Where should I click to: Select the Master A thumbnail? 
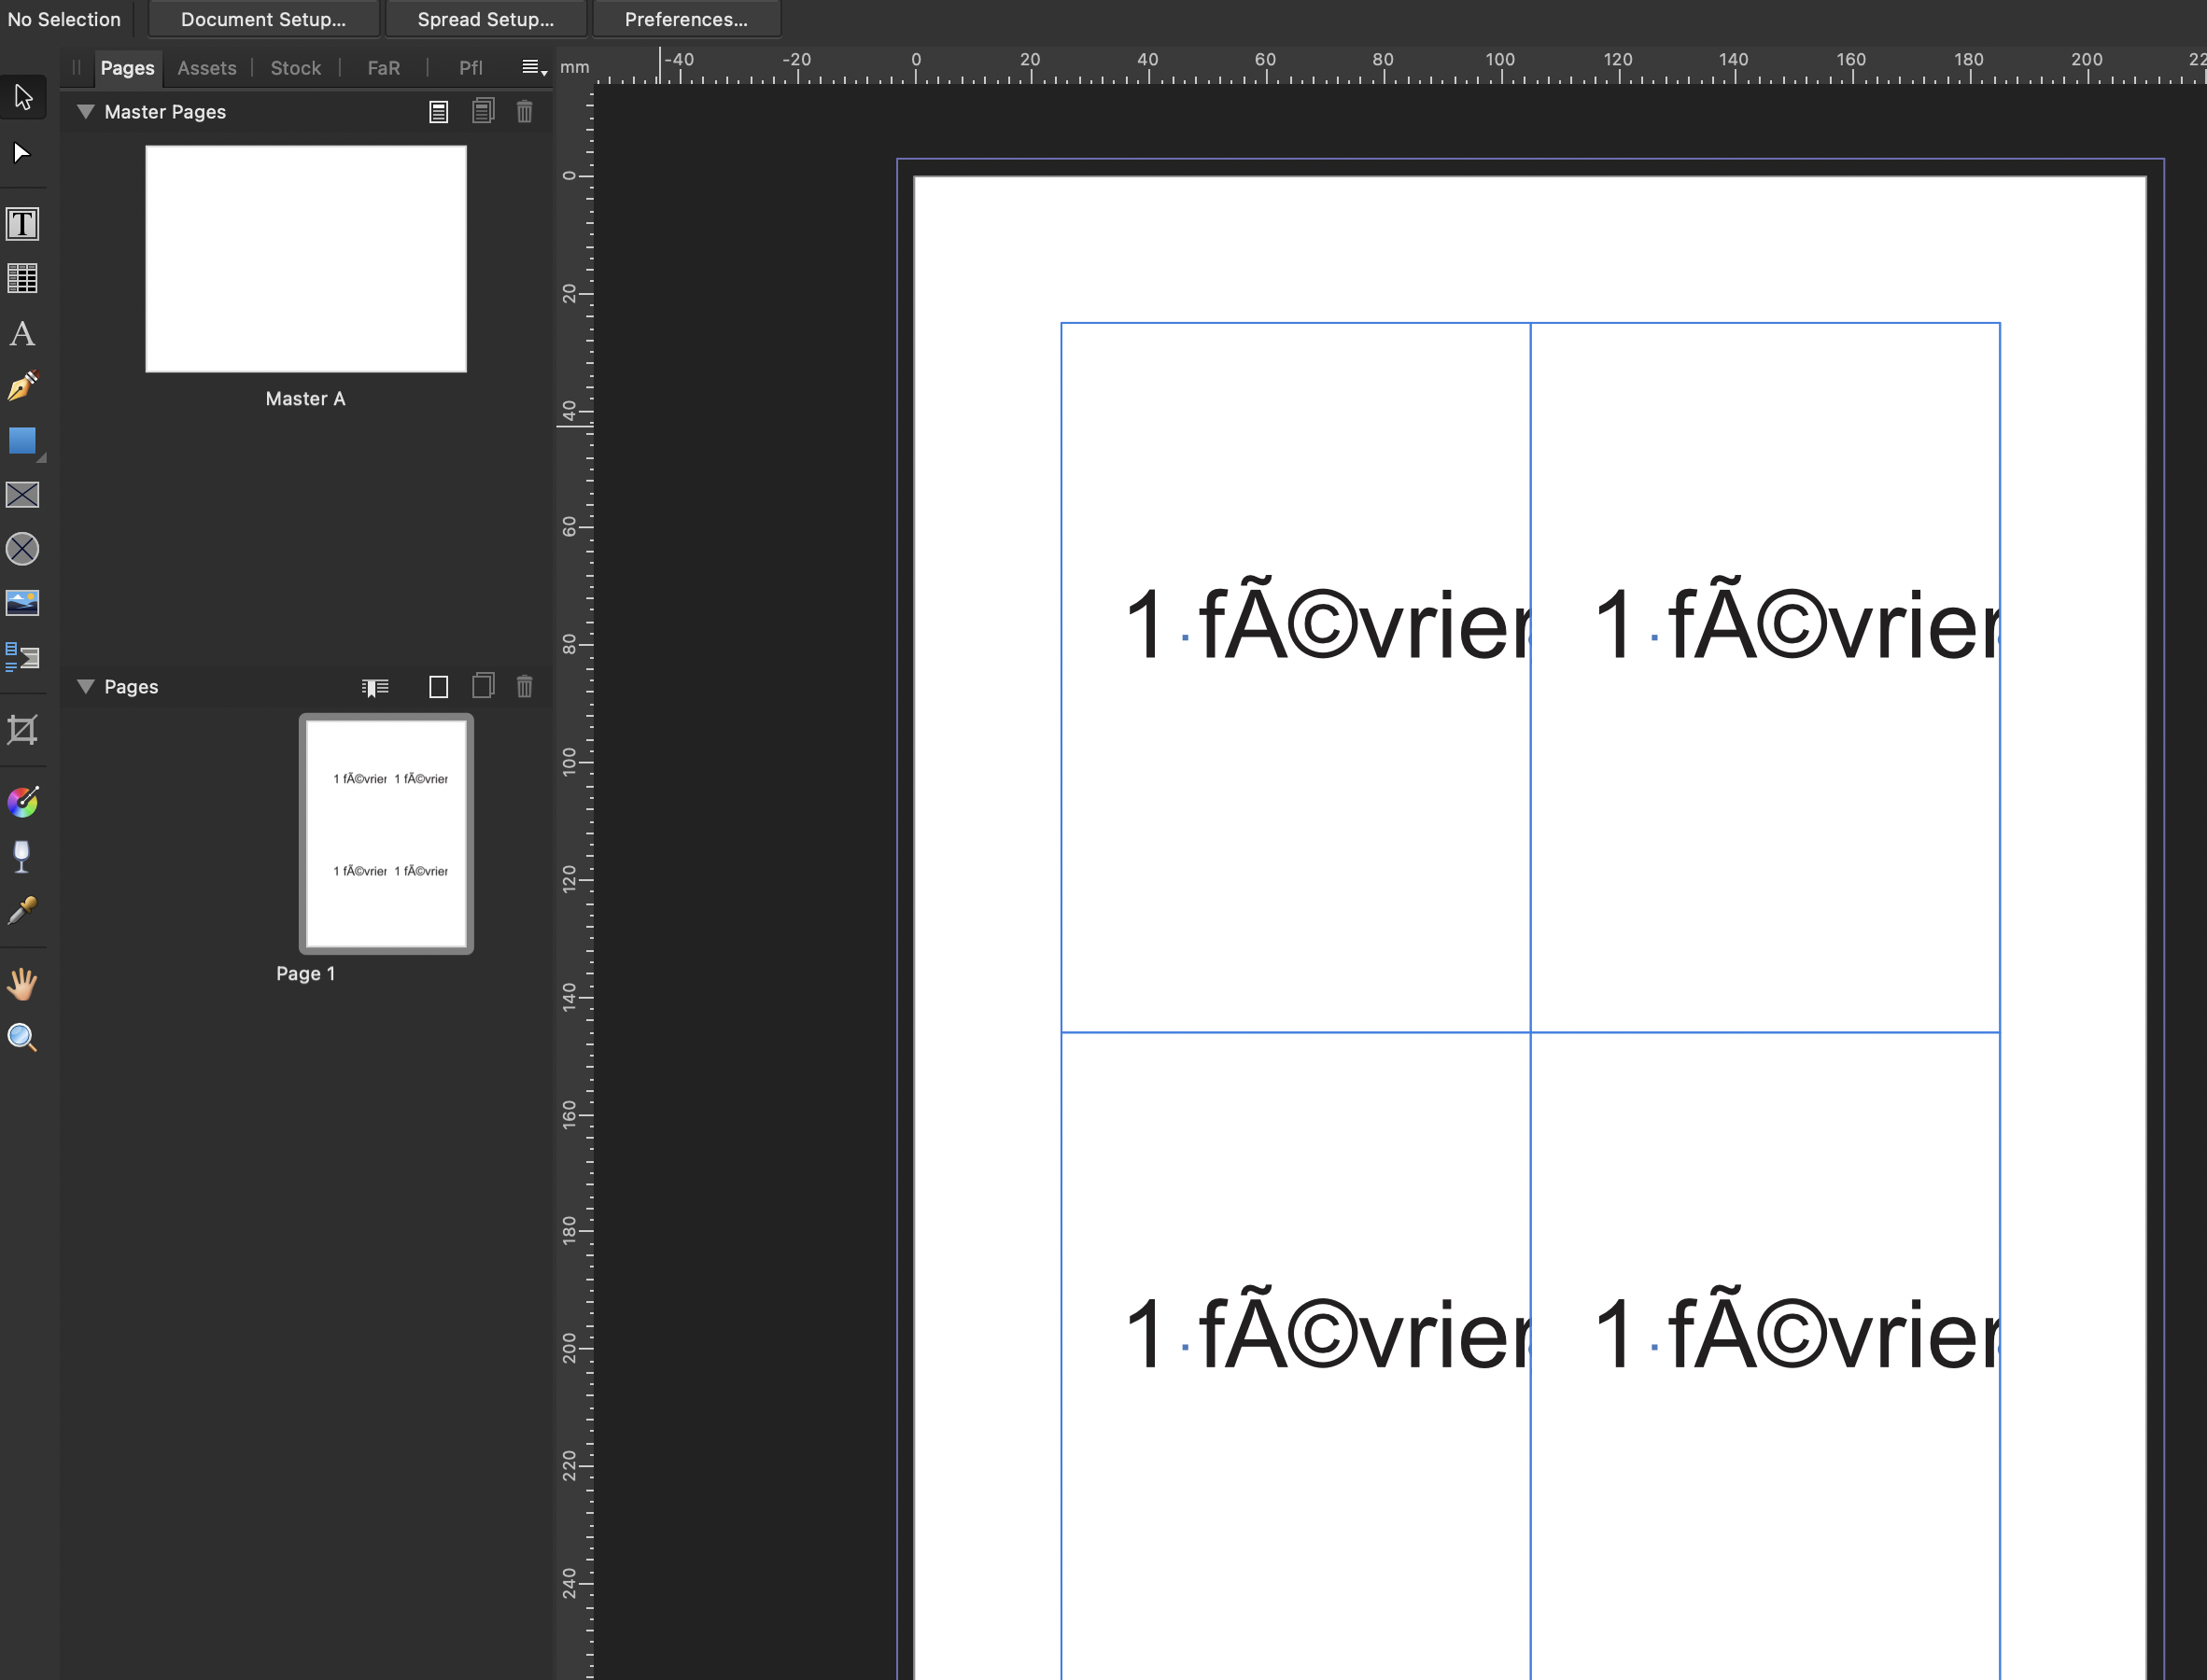[306, 259]
